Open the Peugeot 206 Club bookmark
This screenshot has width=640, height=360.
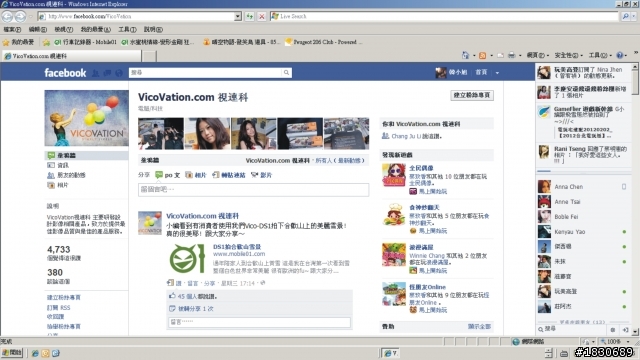click(x=323, y=42)
